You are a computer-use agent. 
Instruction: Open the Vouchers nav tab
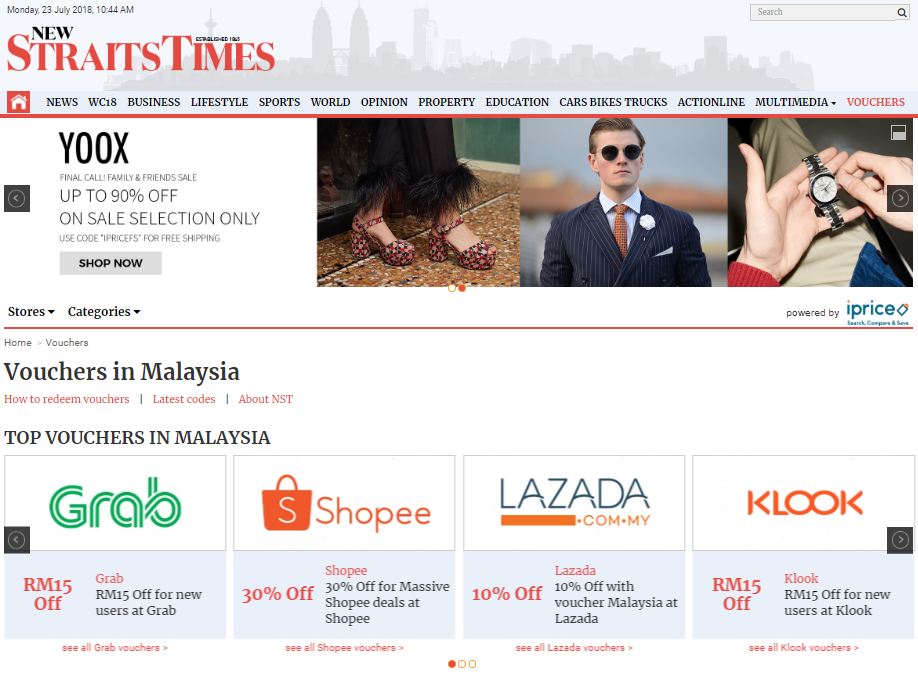pyautogui.click(x=875, y=102)
